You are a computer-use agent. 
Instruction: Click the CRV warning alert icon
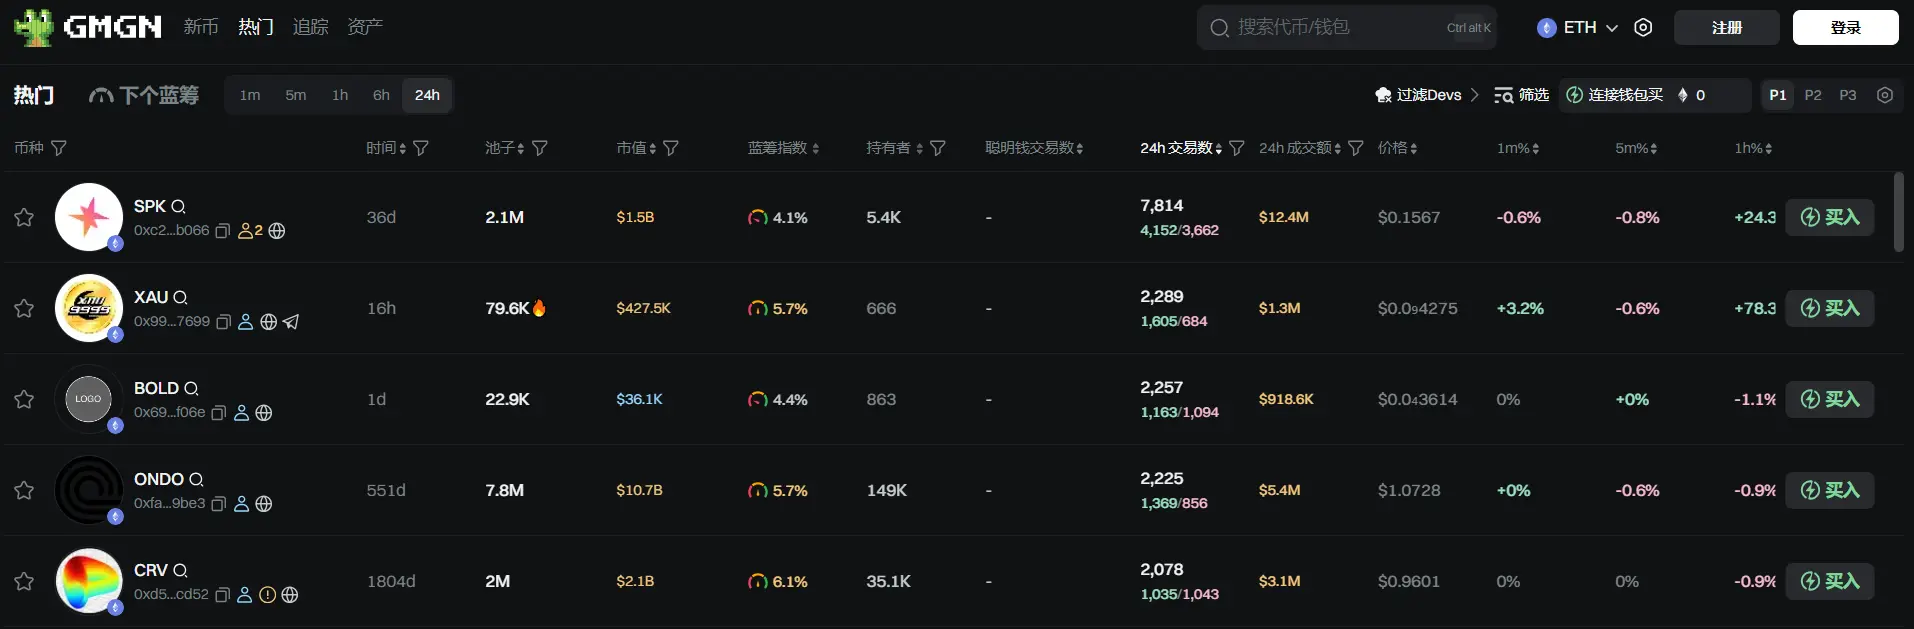click(267, 595)
